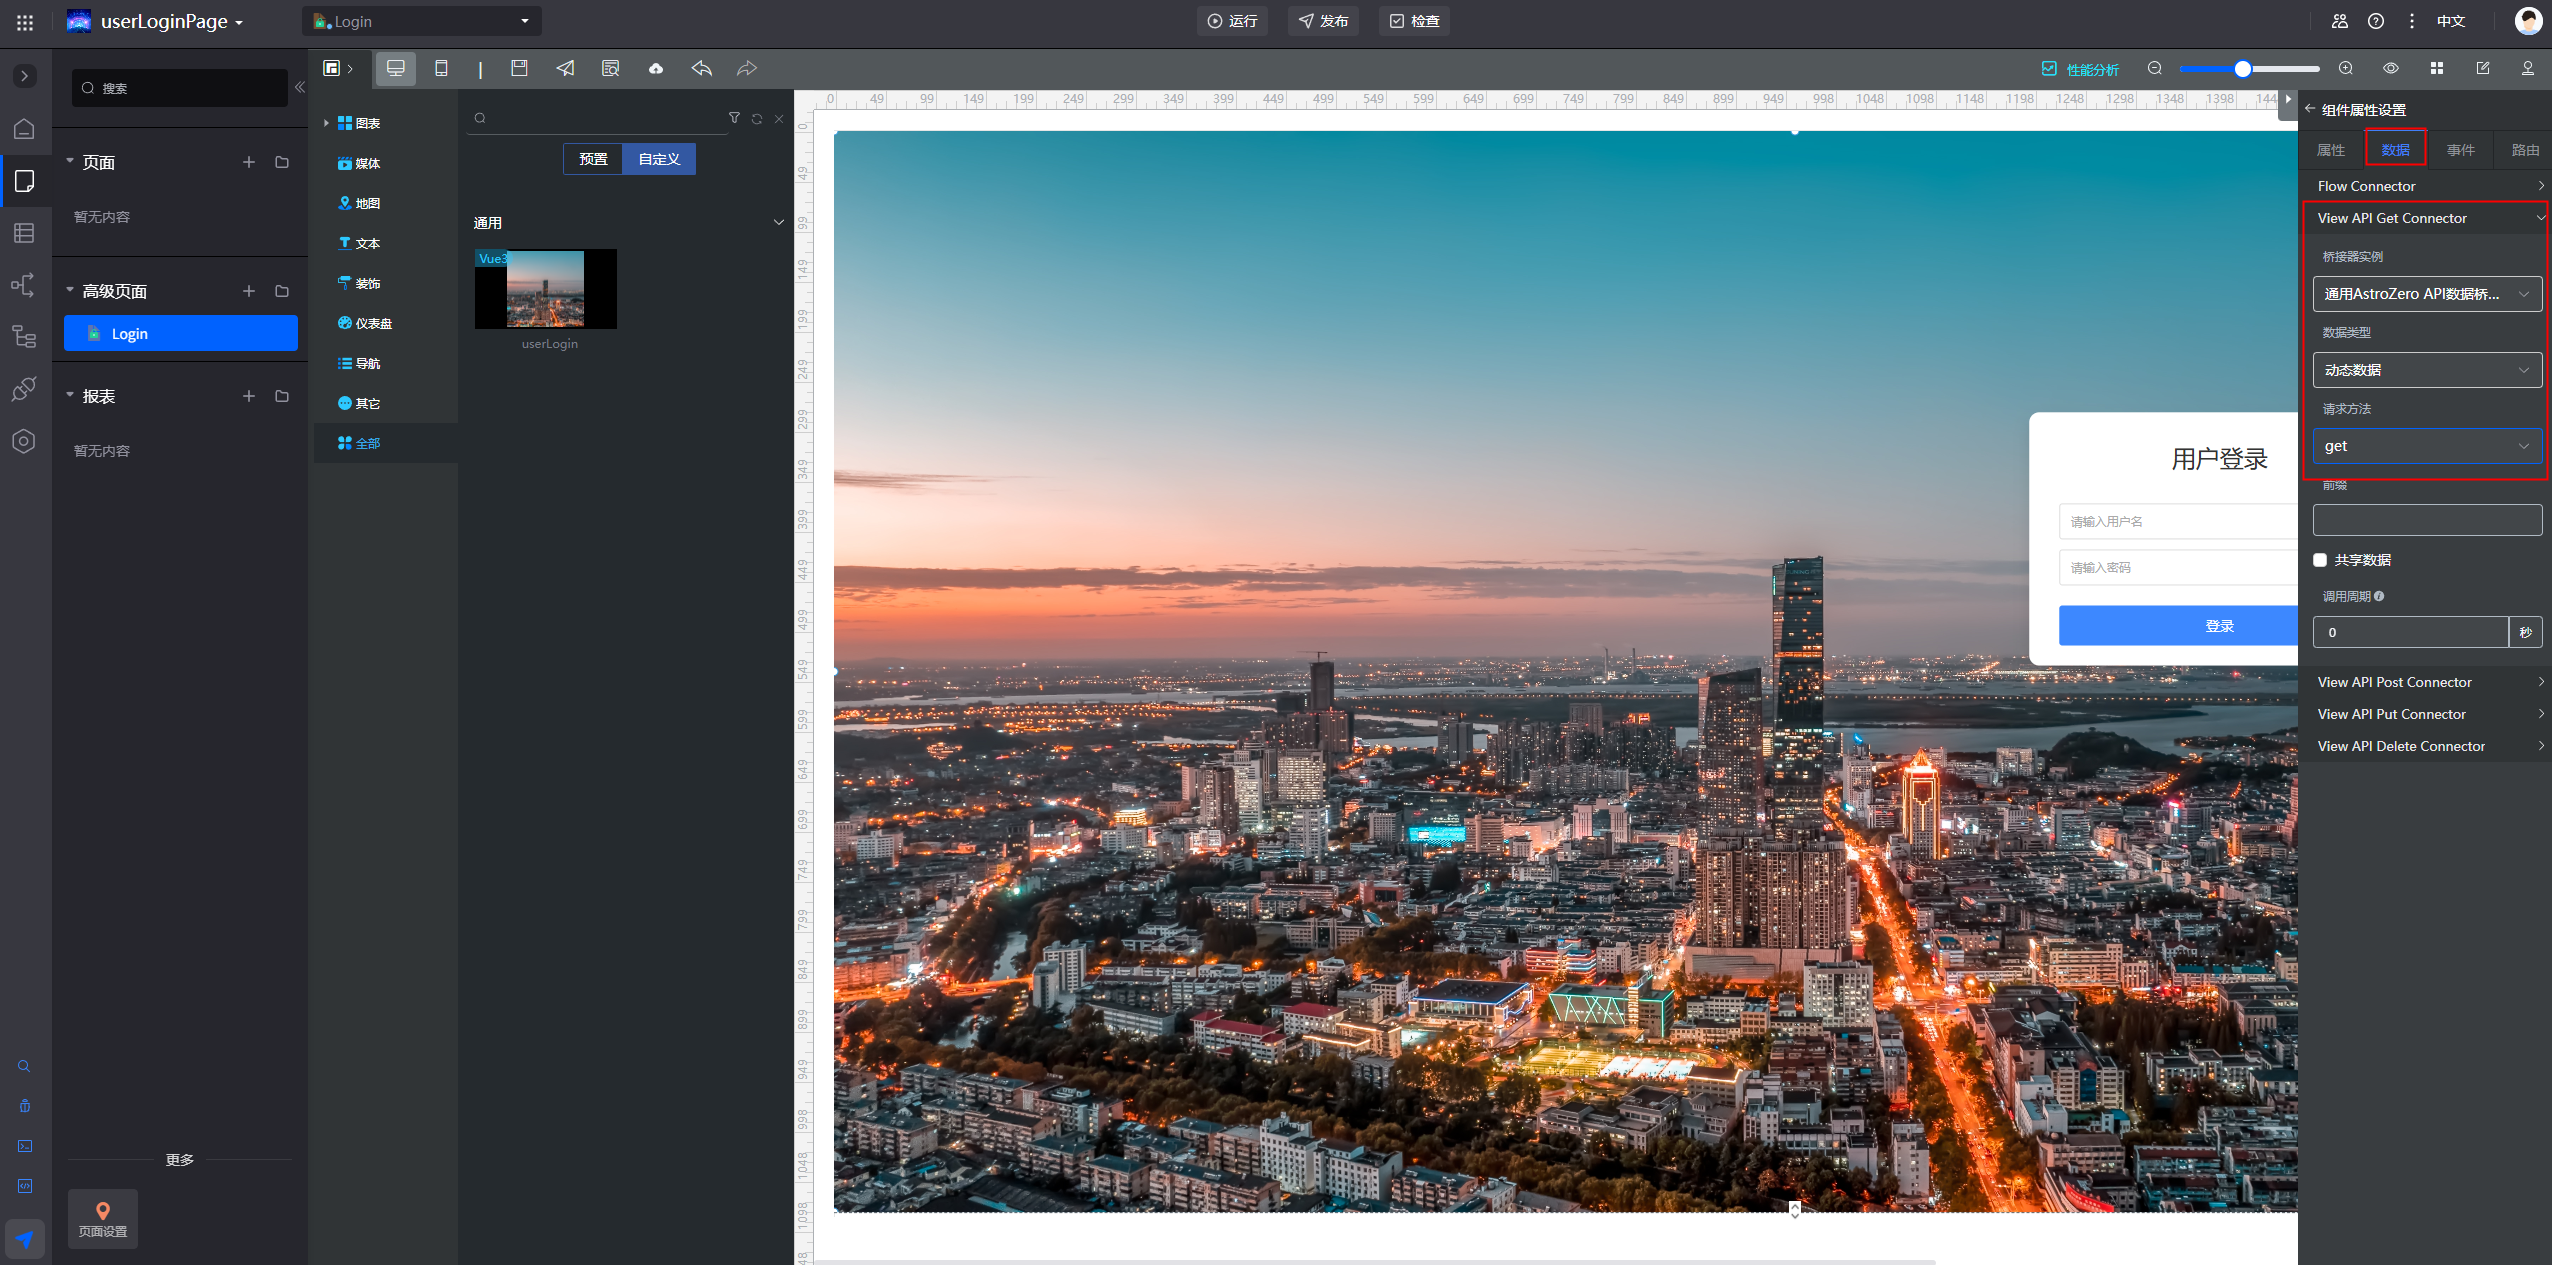2552x1265 pixels.
Task: Open the 请求方法 get dropdown
Action: coord(2427,446)
